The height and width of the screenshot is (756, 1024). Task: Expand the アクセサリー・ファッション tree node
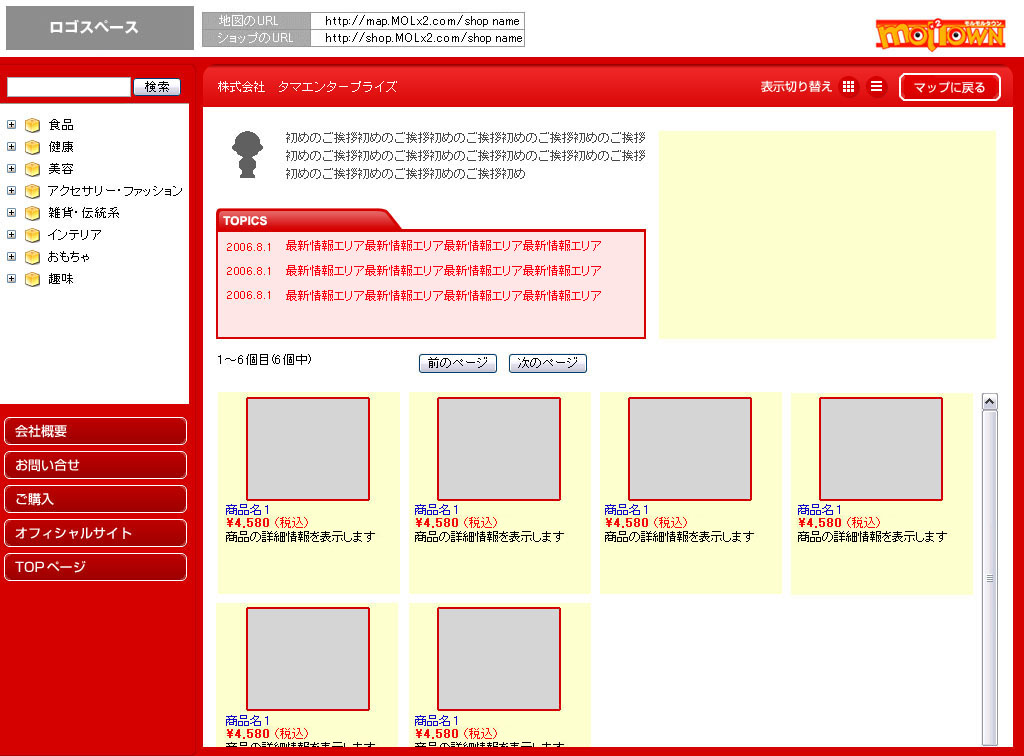pyautogui.click(x=11, y=191)
